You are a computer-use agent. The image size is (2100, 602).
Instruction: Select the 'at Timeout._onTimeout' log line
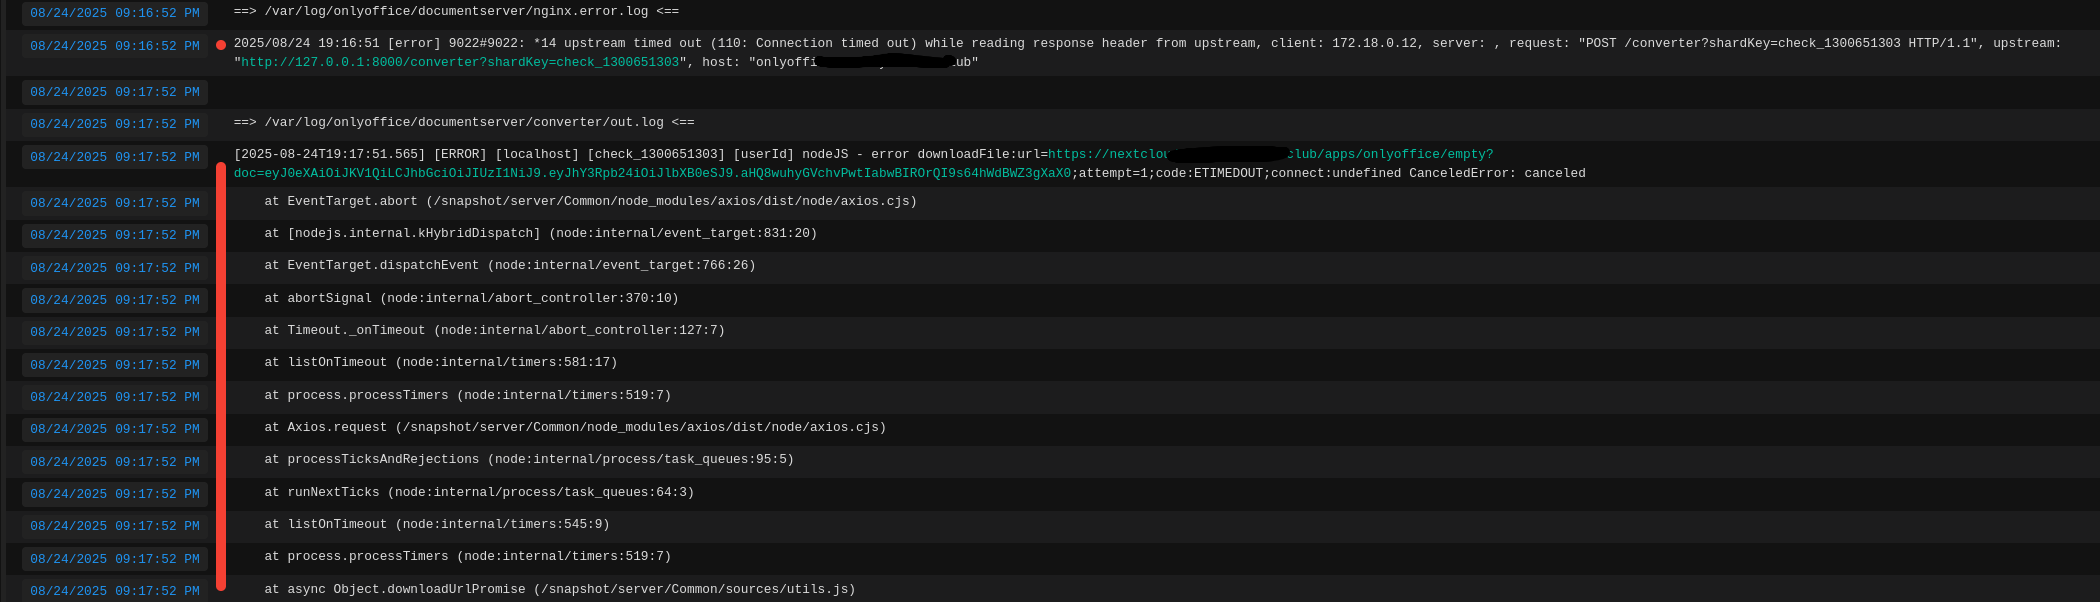tap(494, 330)
